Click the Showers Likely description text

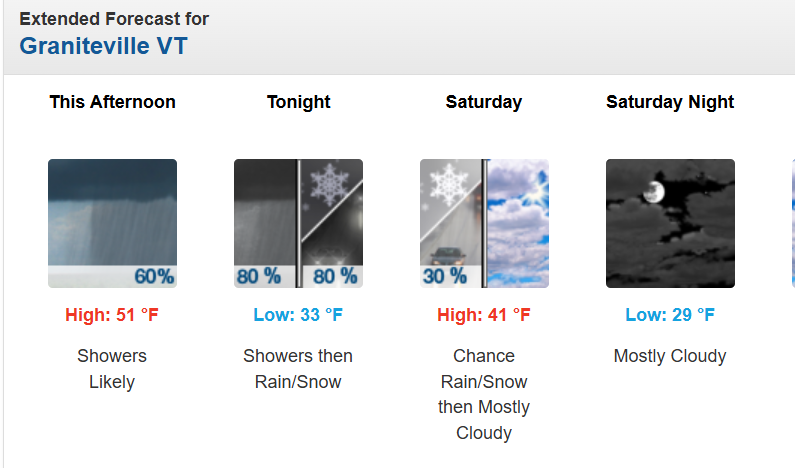pos(112,368)
